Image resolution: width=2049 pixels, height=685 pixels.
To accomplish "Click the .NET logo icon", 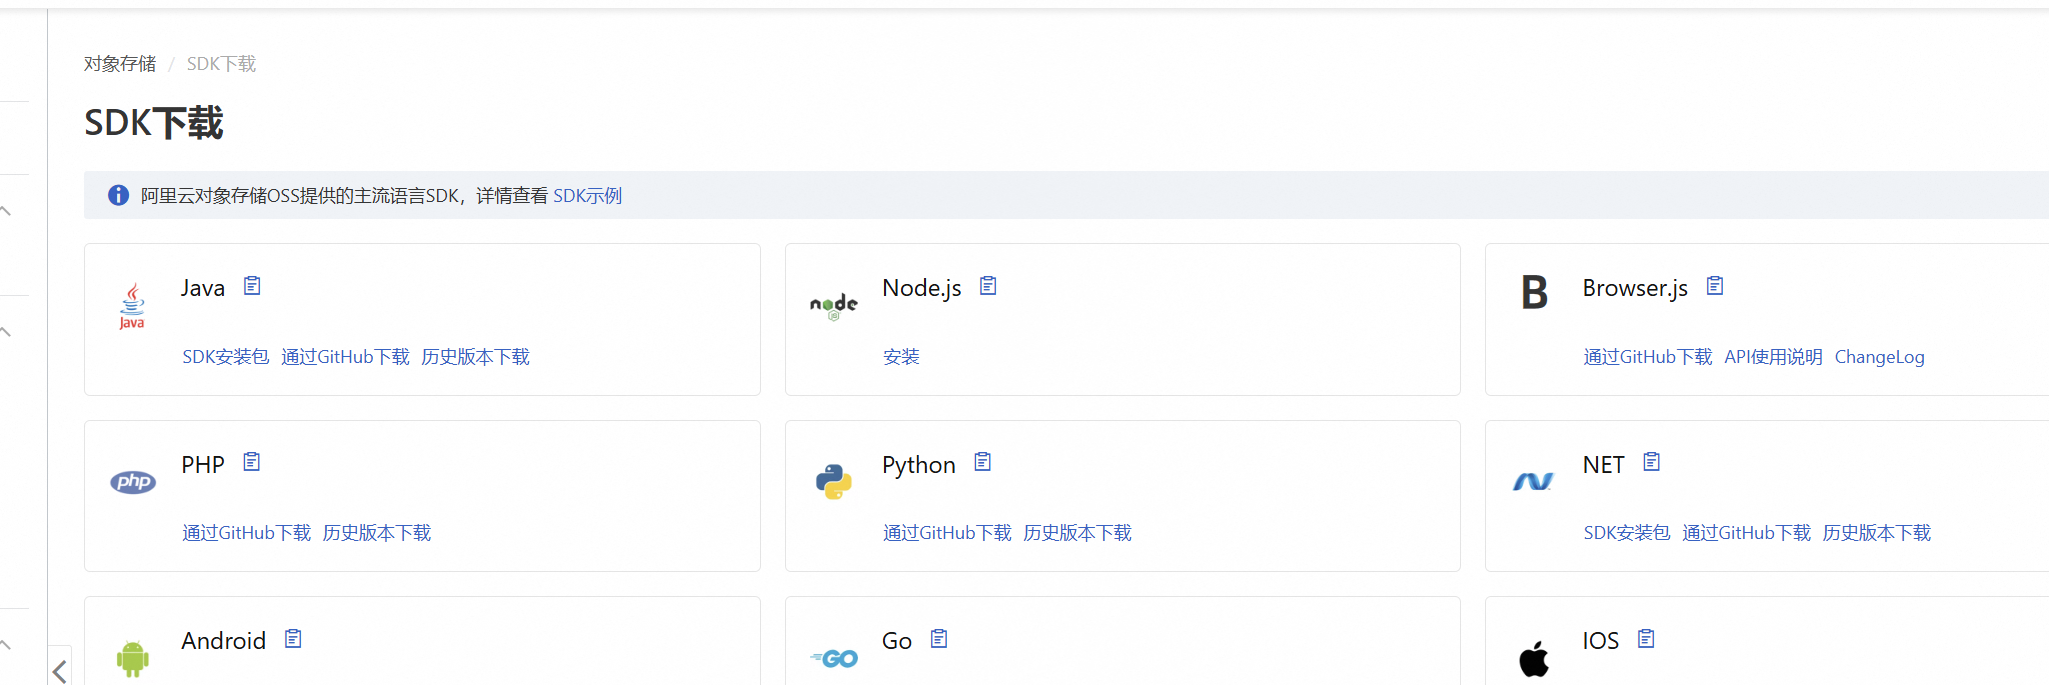I will pyautogui.click(x=1533, y=482).
